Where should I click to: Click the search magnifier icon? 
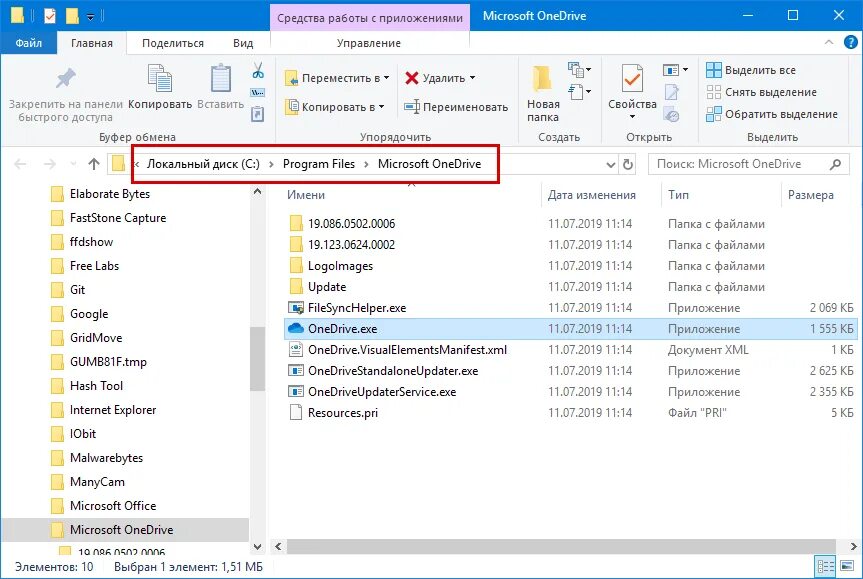point(835,164)
